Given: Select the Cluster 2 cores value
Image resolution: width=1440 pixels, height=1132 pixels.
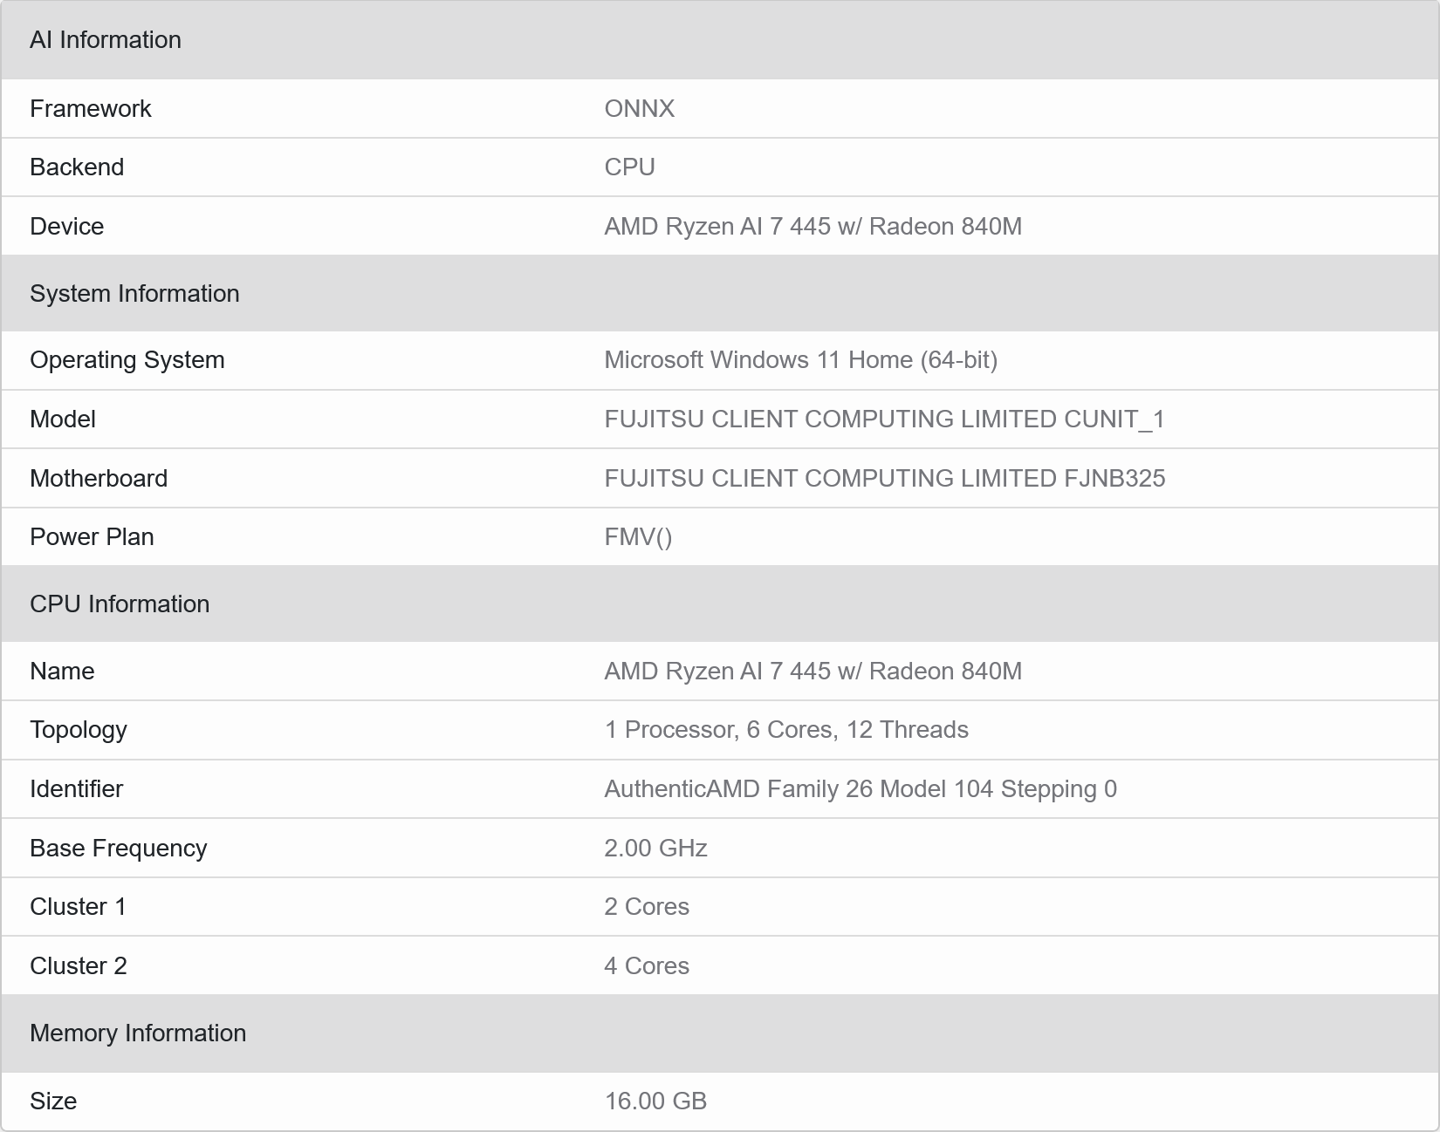Looking at the screenshot, I should (x=647, y=966).
